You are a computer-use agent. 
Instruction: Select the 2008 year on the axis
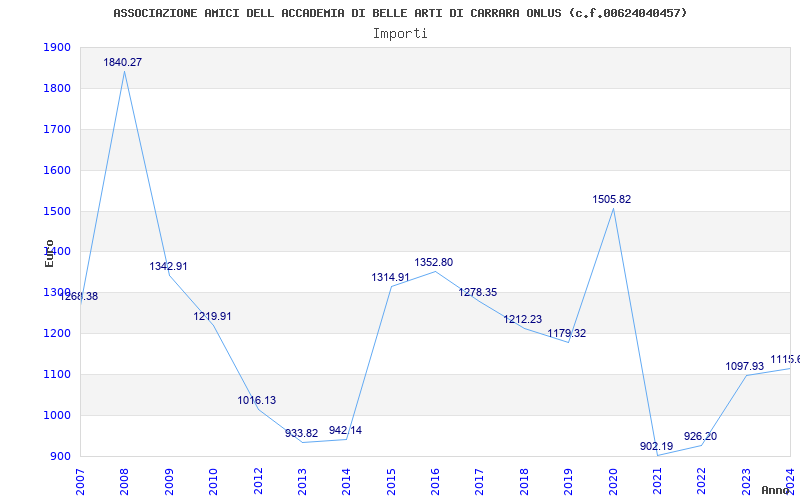[x=124, y=482]
